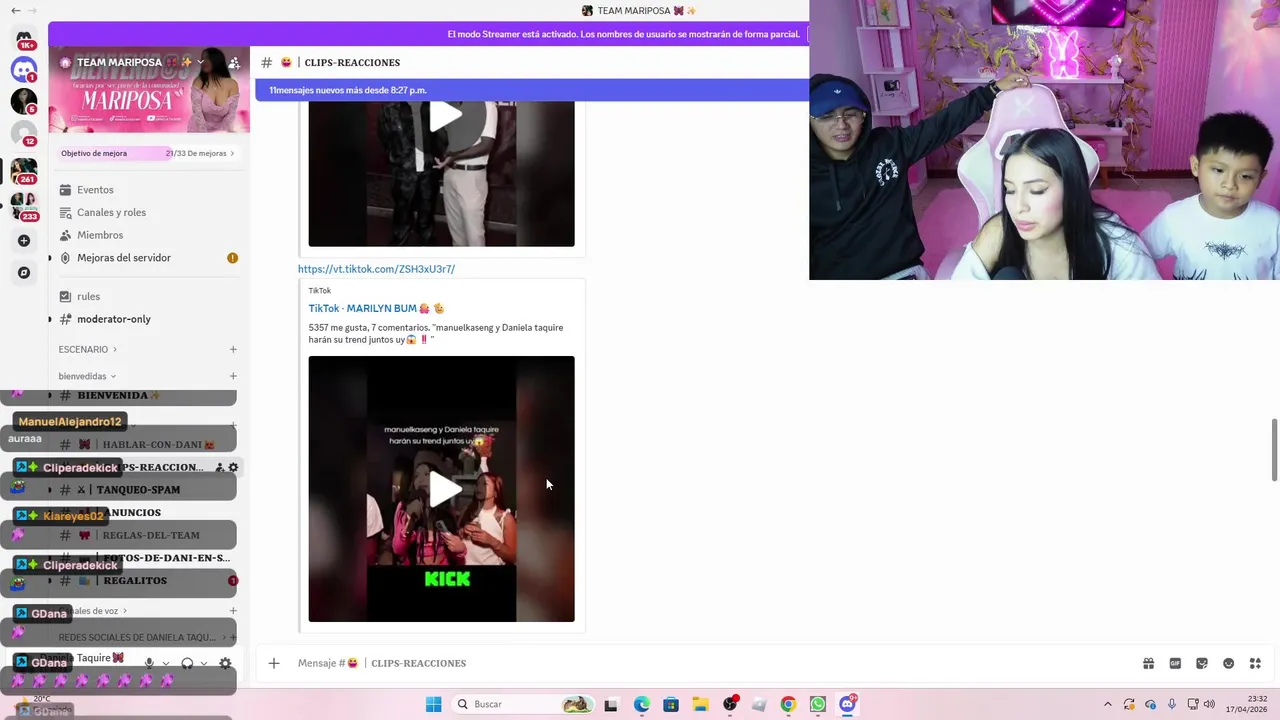Open sticker picker
Viewport: 1280px width, 720px height.
[1202, 663]
